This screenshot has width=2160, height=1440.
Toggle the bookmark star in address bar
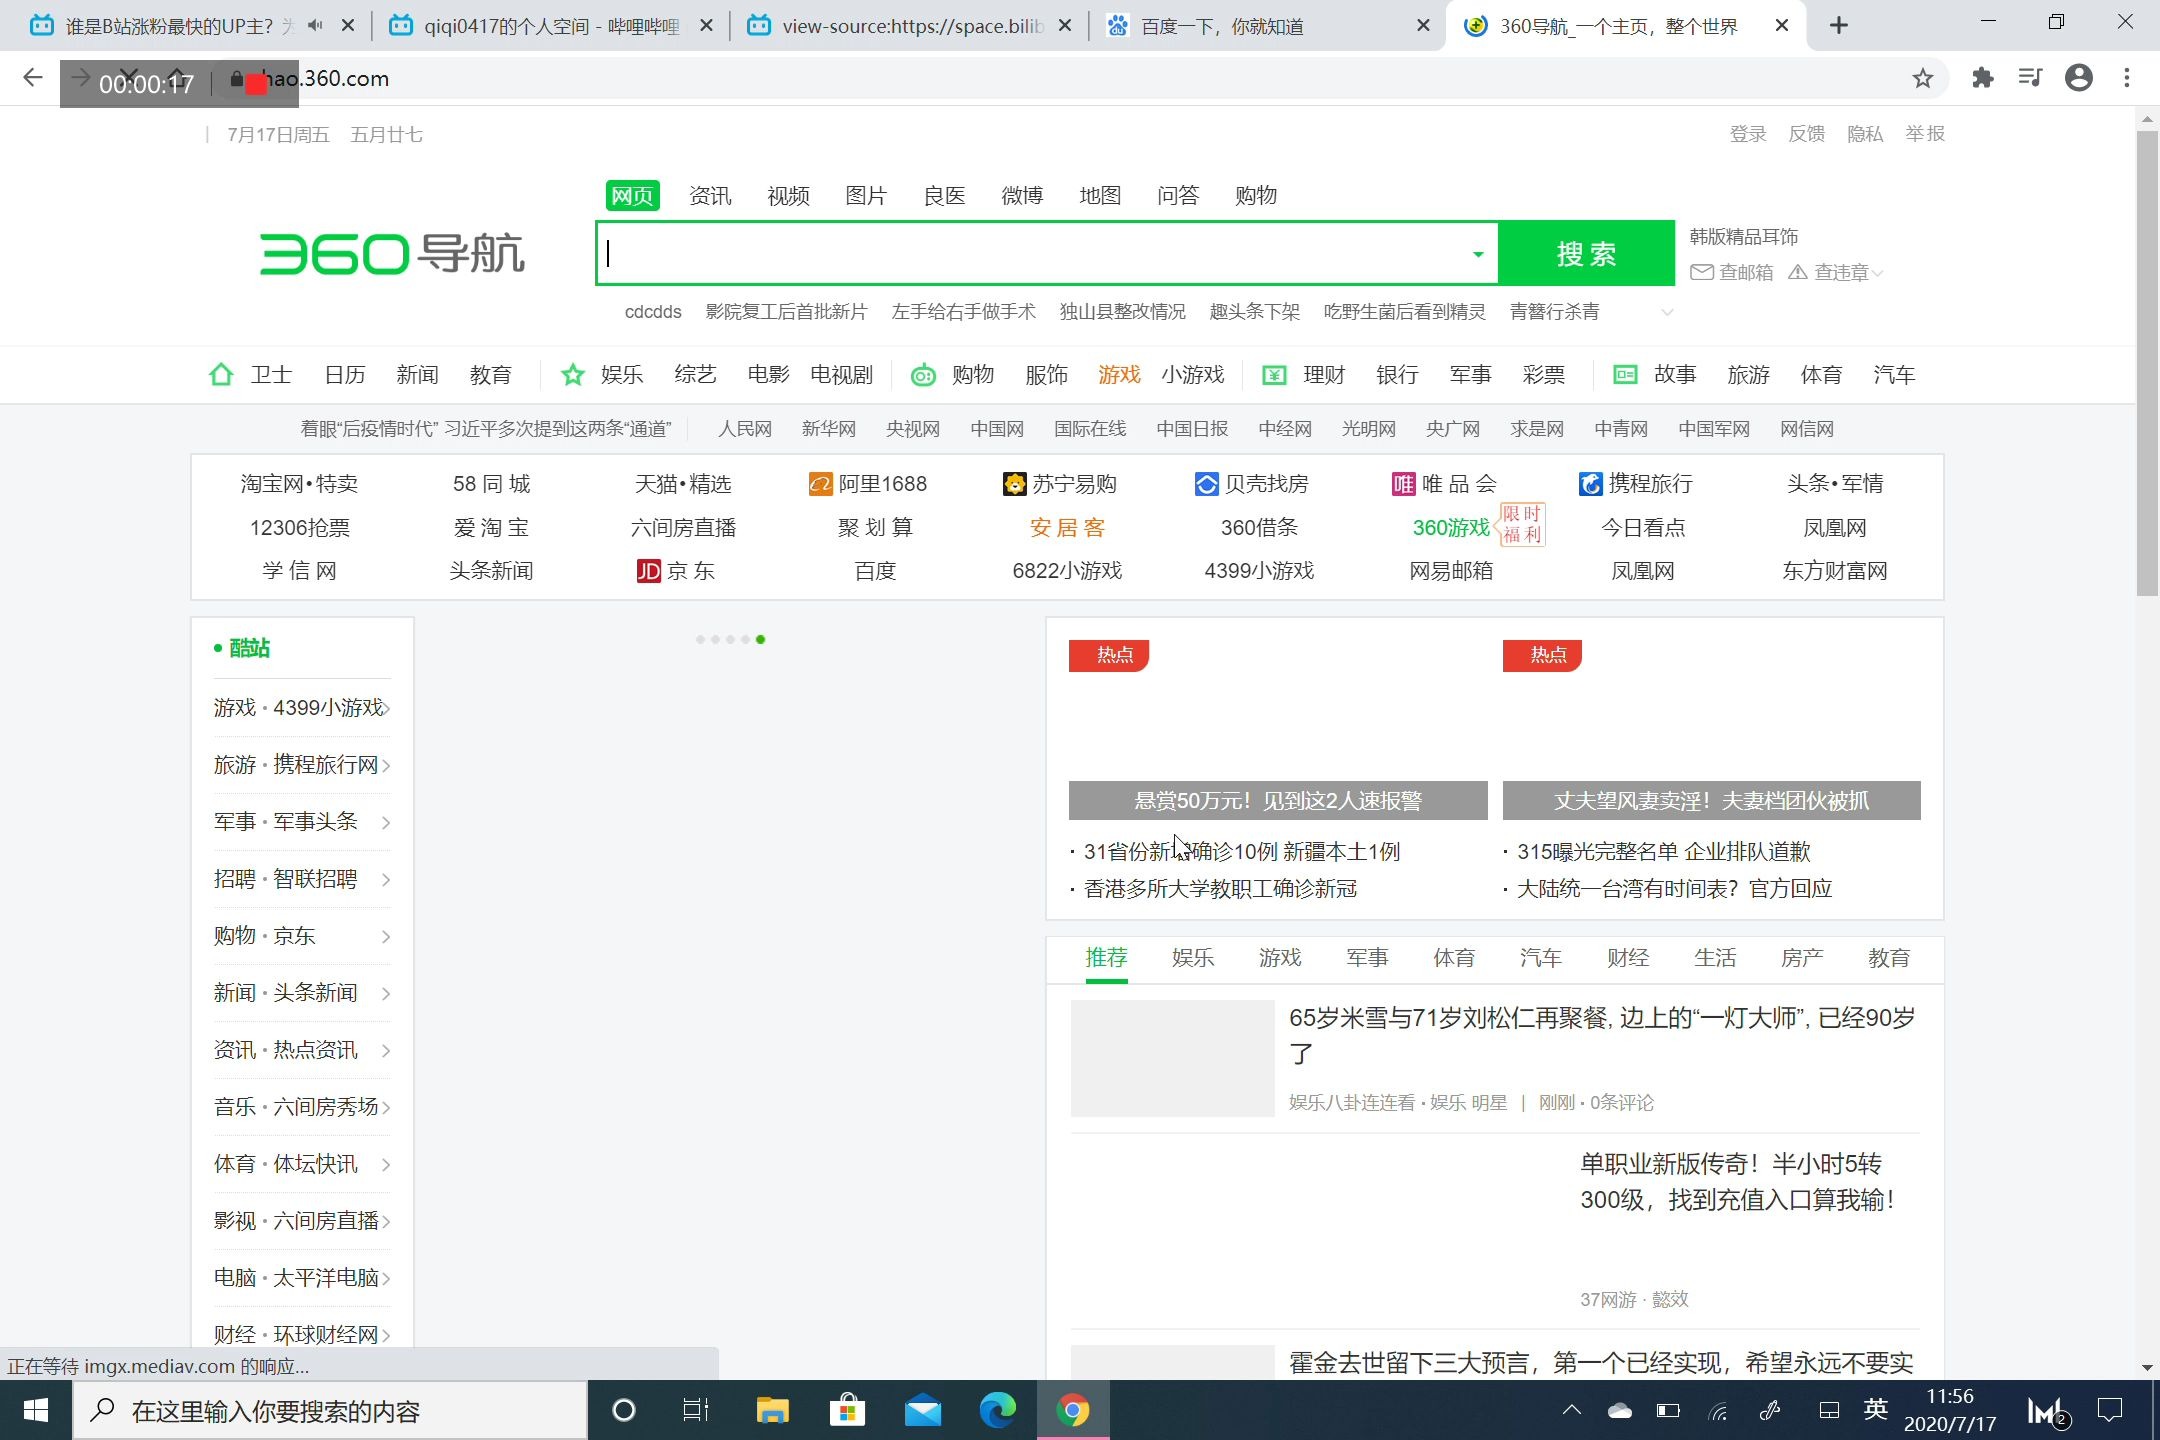[x=1921, y=78]
